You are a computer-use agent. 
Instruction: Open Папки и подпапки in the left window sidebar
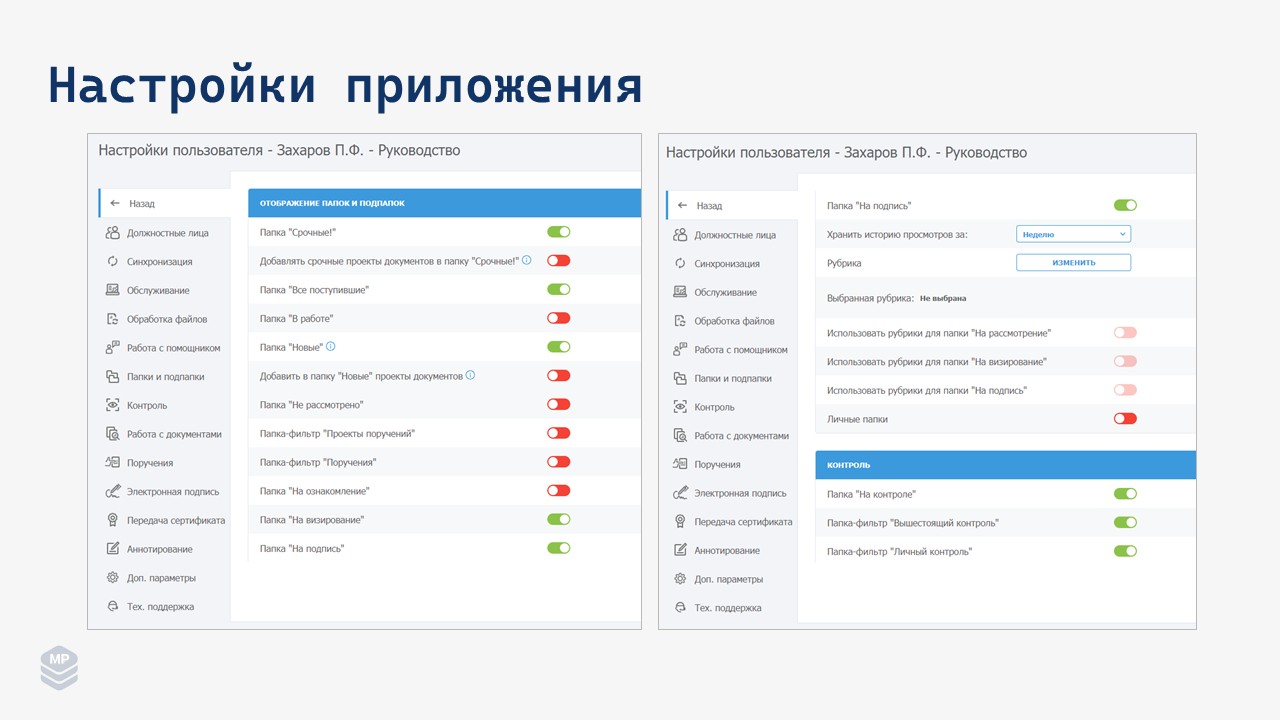click(165, 377)
